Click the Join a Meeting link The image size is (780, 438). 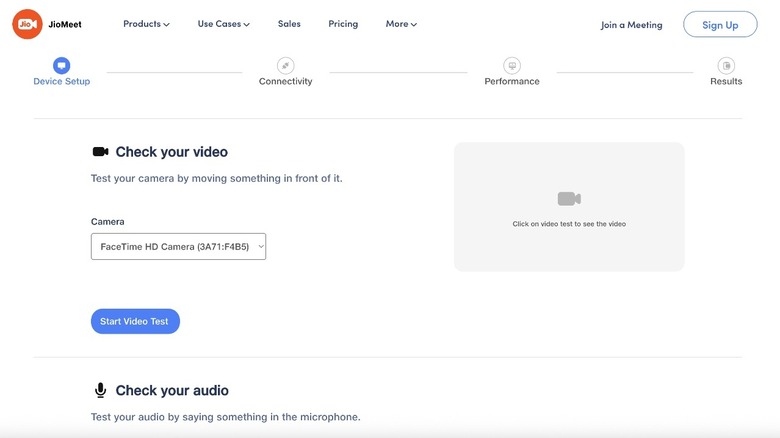[x=631, y=25]
